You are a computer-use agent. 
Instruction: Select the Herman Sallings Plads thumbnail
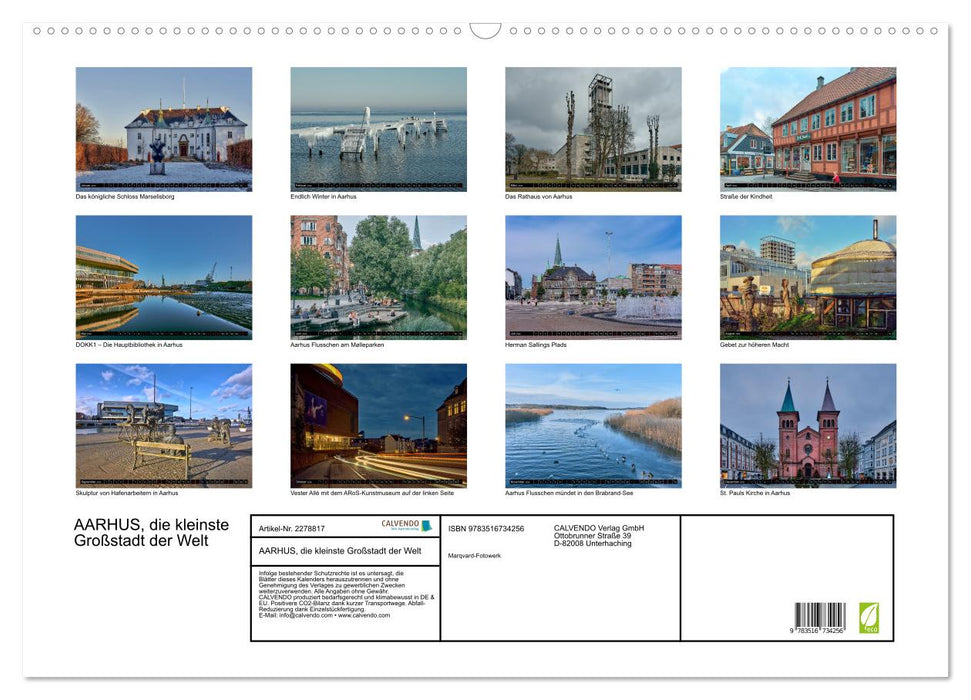coord(592,277)
